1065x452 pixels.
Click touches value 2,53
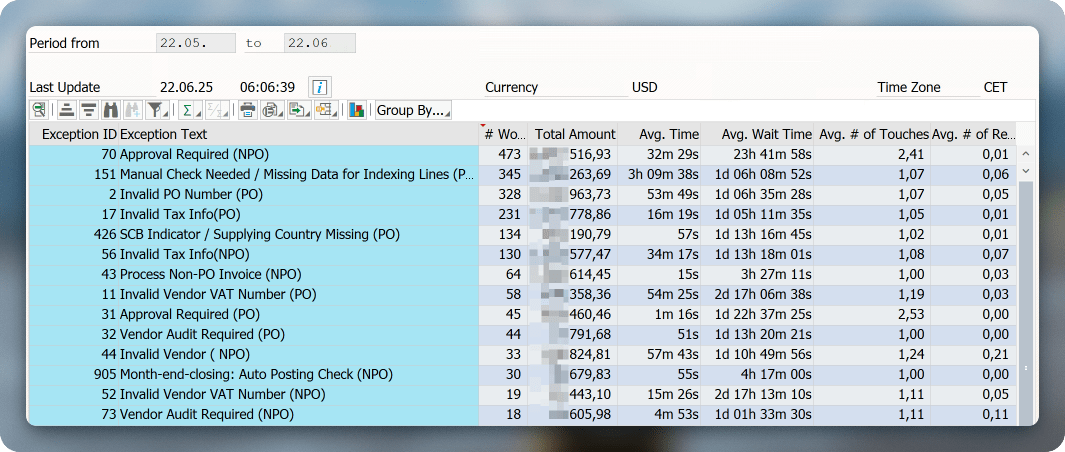873,314
